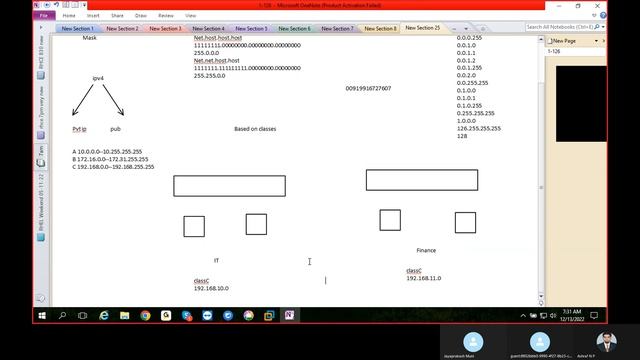The image size is (640, 360).
Task: Show hidden system tray icons
Action: pyautogui.click(x=523, y=316)
